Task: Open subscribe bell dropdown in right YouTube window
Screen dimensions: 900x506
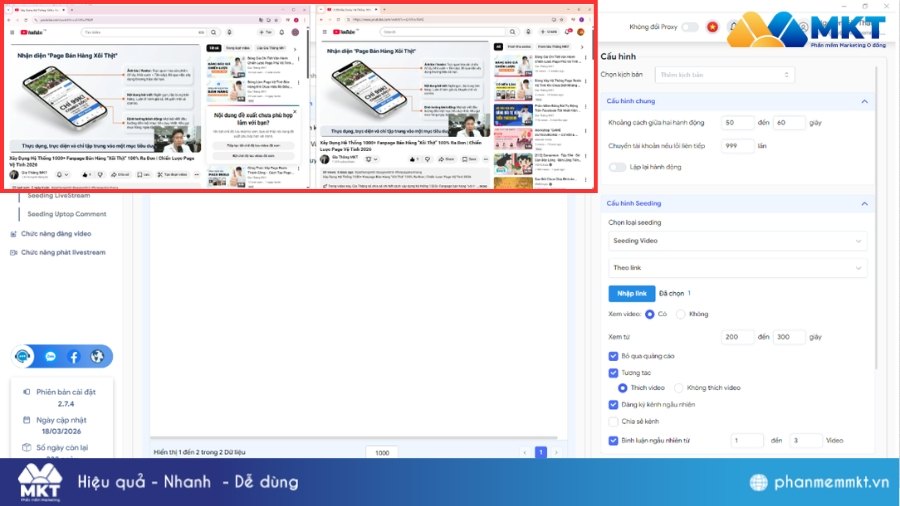Action: coord(370,159)
